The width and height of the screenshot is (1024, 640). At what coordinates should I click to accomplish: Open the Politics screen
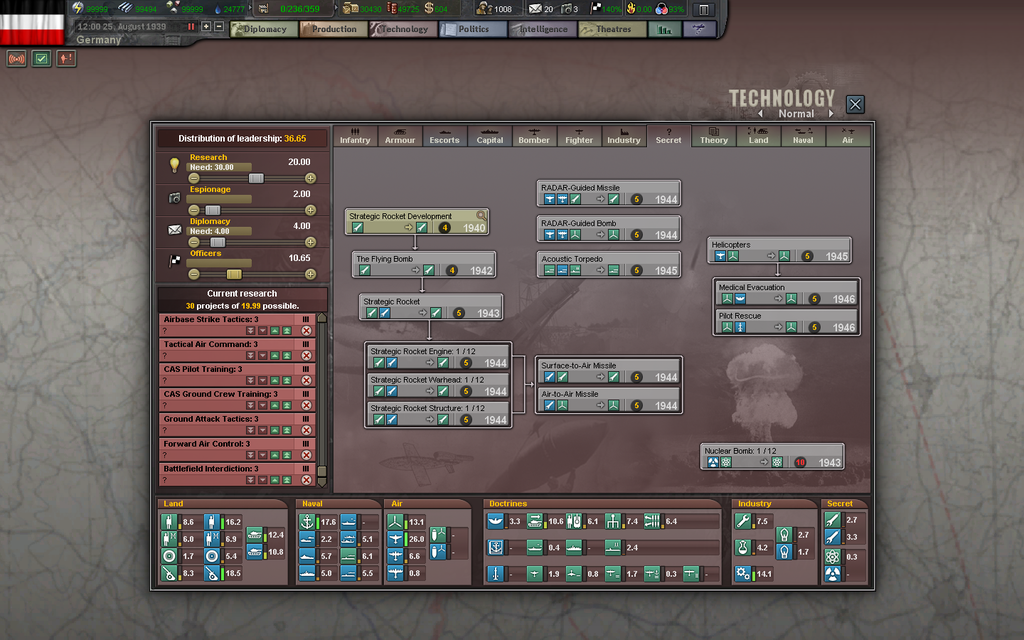point(473,29)
